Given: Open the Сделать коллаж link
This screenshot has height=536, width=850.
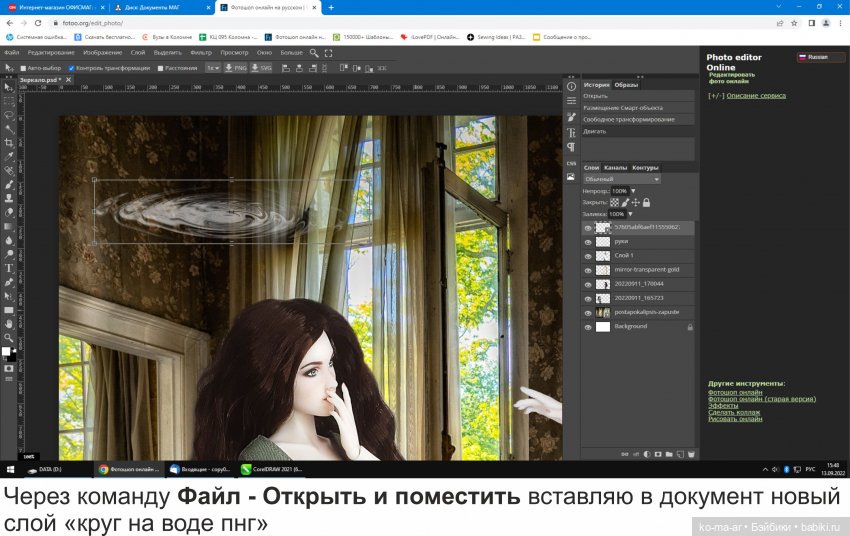Looking at the screenshot, I should click(734, 412).
